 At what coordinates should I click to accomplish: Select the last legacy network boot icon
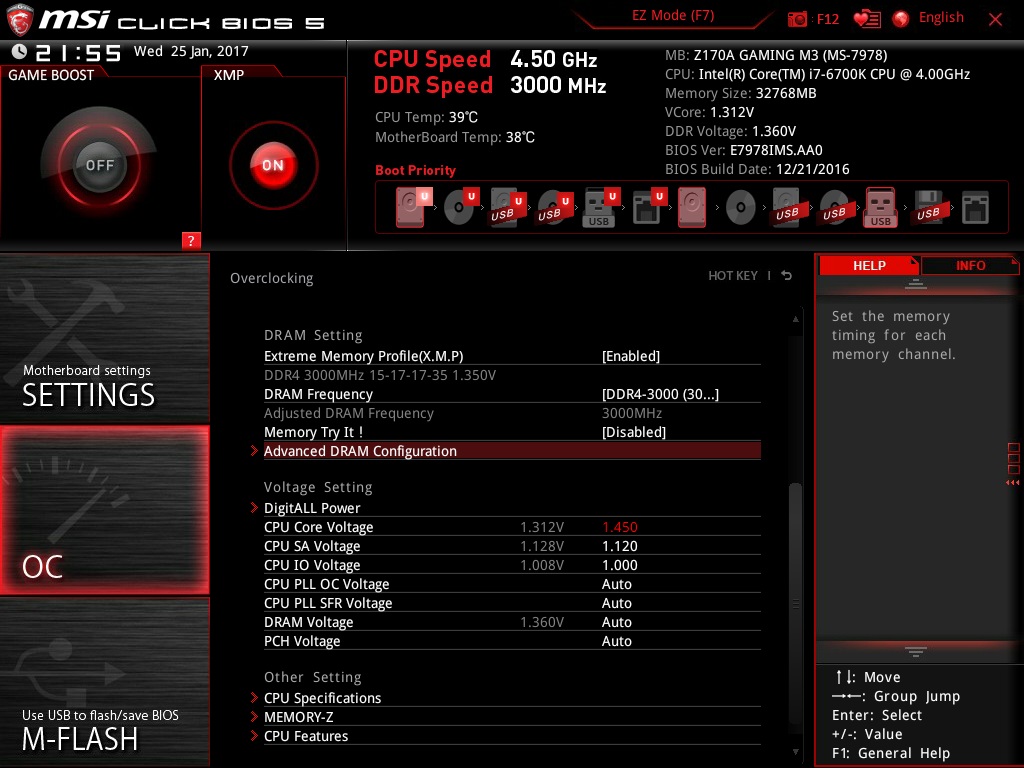click(x=975, y=208)
